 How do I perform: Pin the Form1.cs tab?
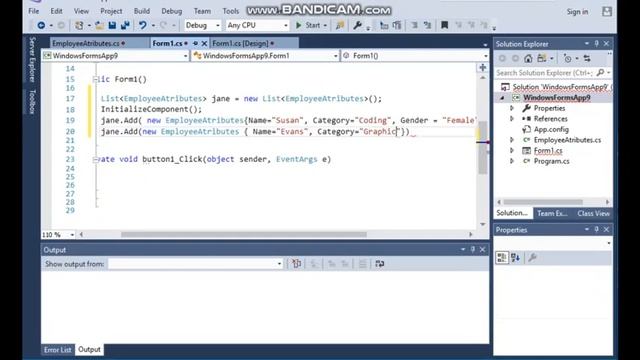(x=196, y=43)
